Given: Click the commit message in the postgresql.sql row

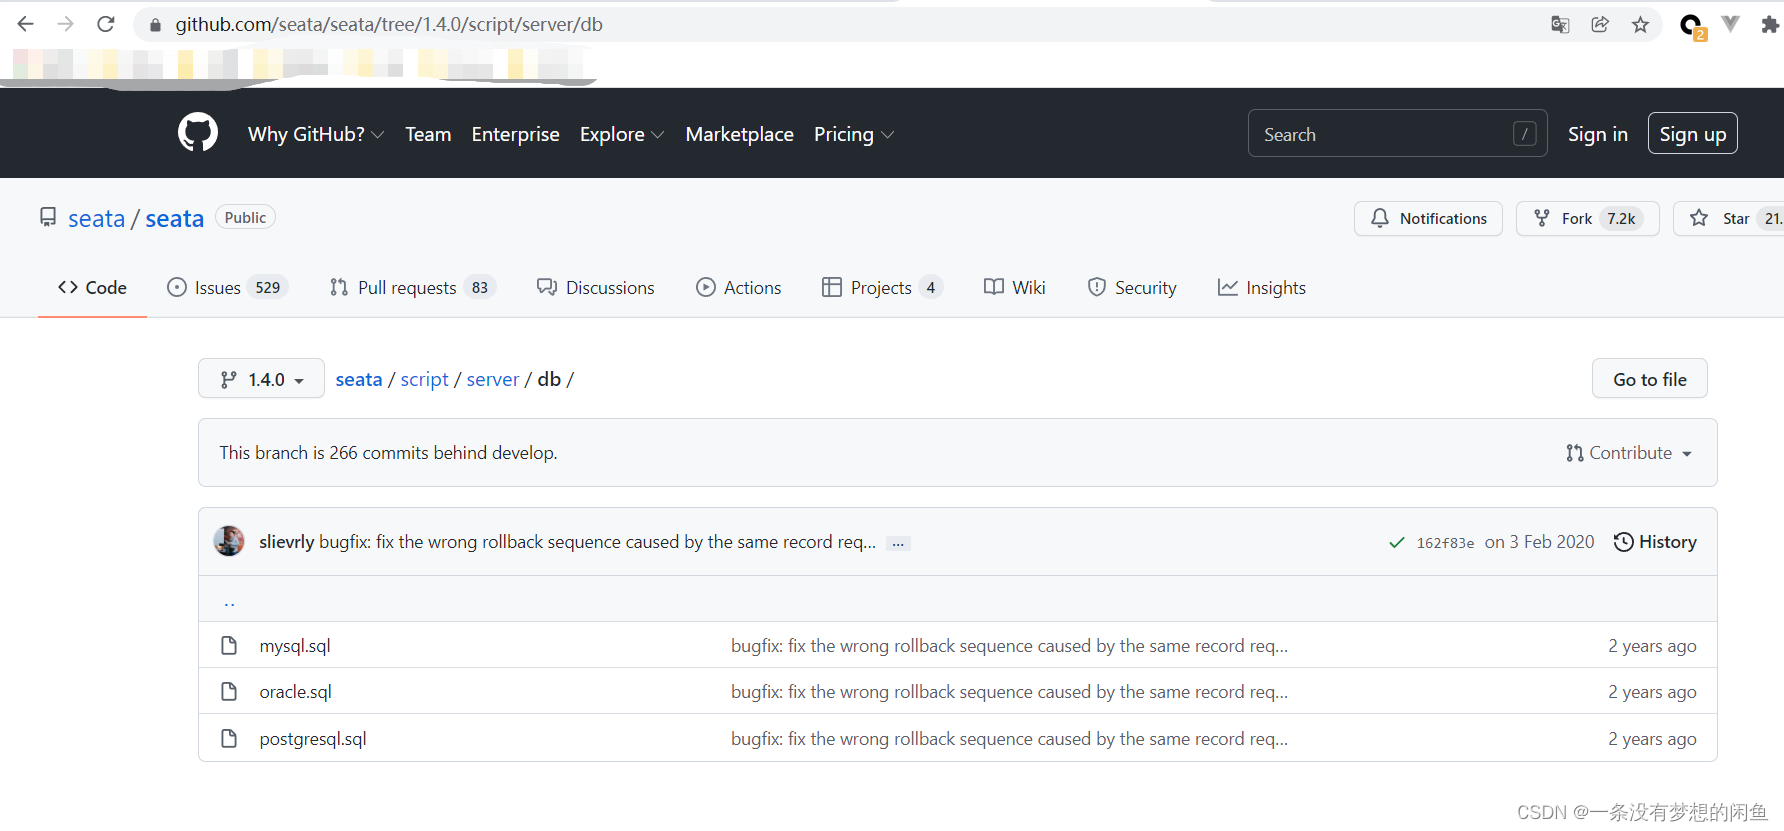Looking at the screenshot, I should (x=1009, y=739).
